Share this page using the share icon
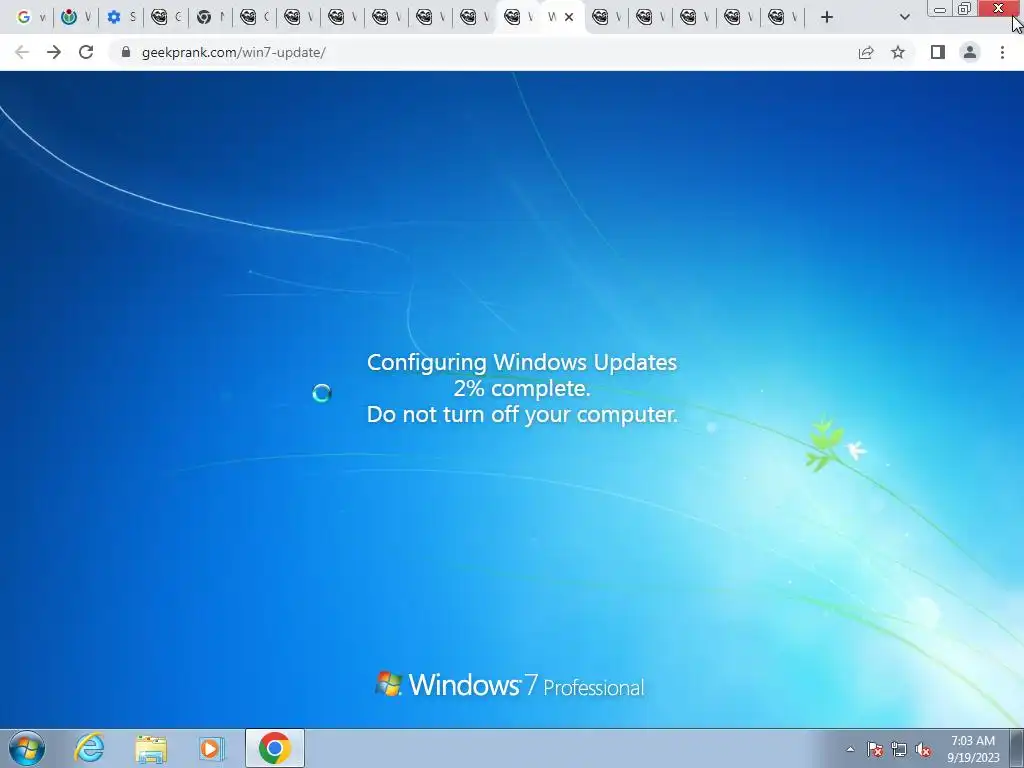 (x=866, y=52)
